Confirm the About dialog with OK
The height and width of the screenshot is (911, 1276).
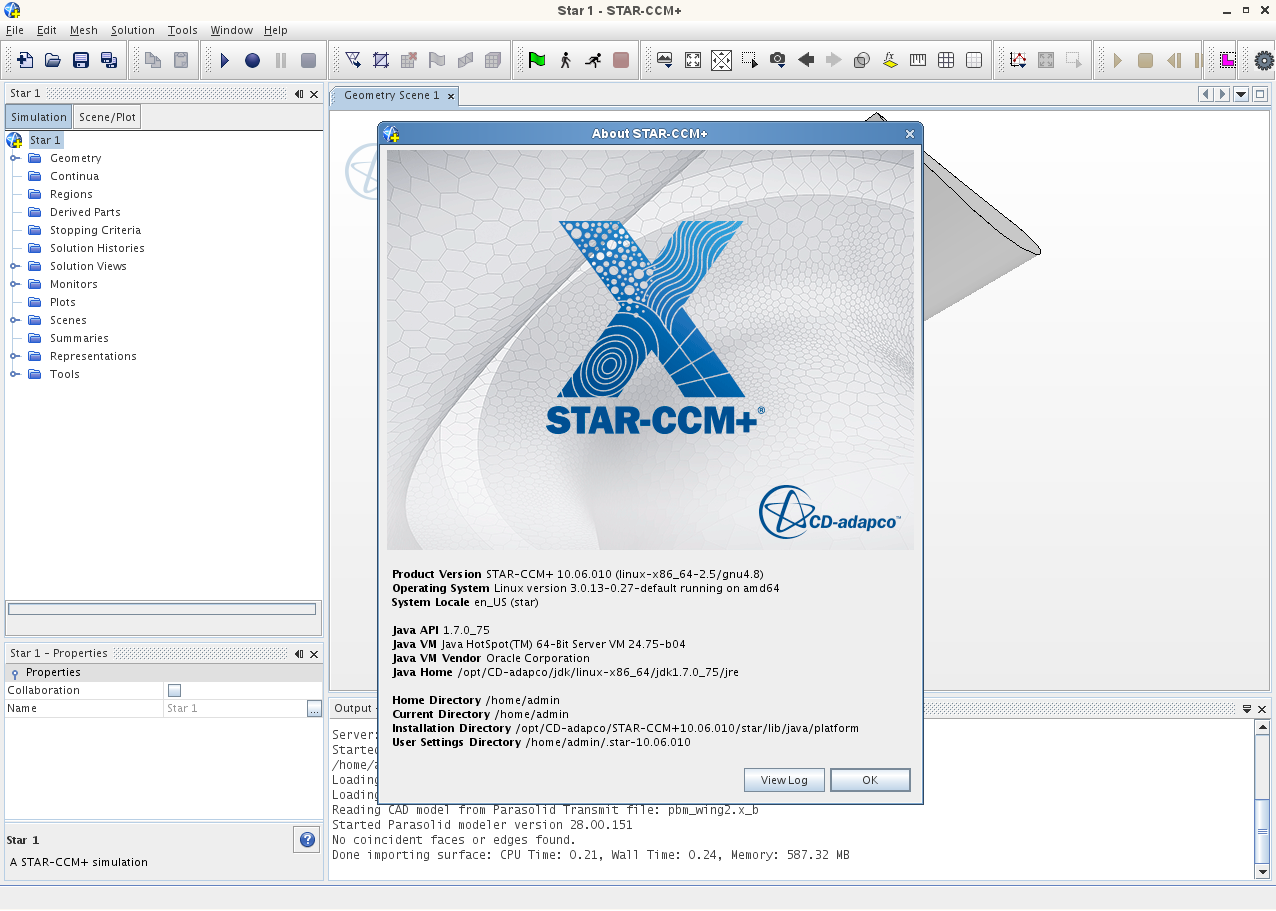tap(870, 780)
